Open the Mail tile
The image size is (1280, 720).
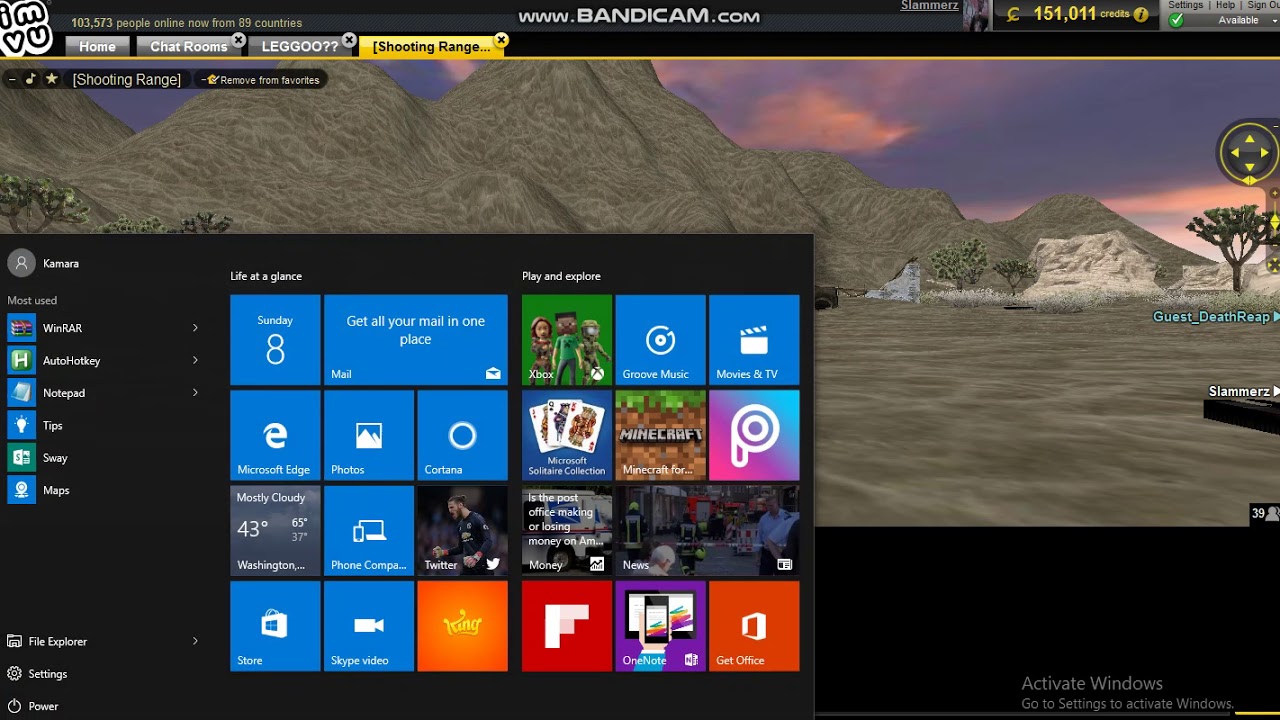click(x=416, y=340)
